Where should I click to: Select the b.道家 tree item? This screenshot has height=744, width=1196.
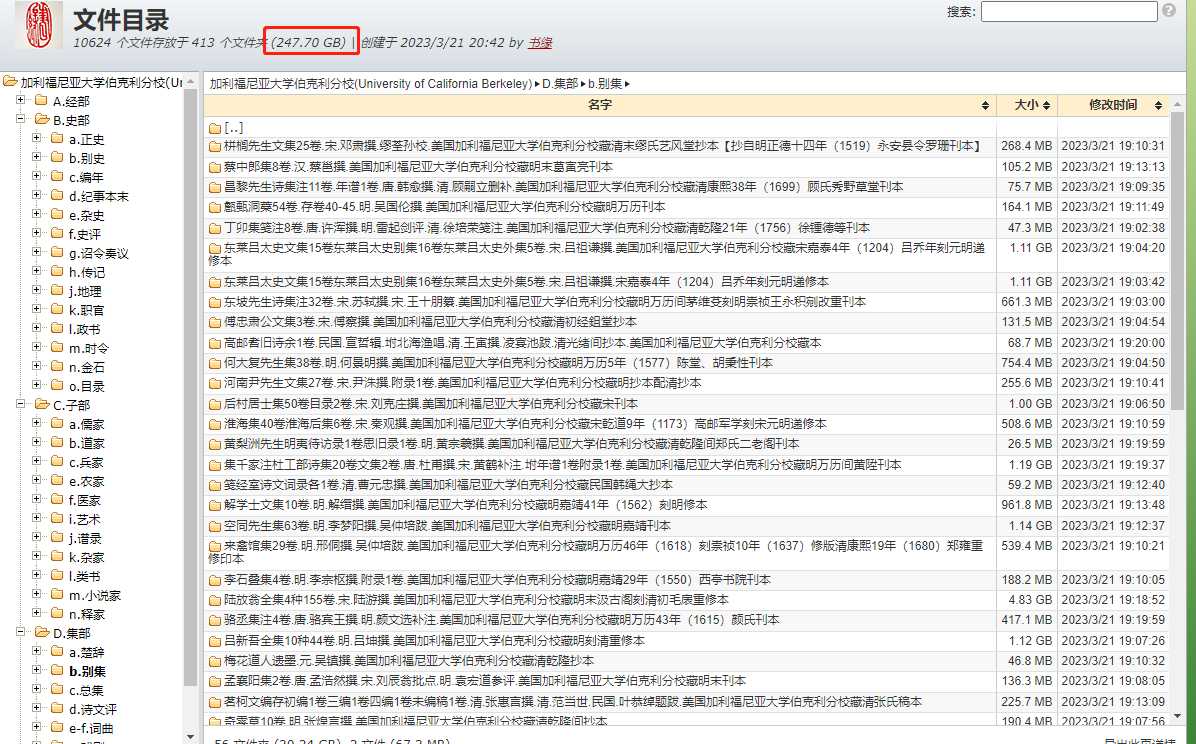[86, 443]
